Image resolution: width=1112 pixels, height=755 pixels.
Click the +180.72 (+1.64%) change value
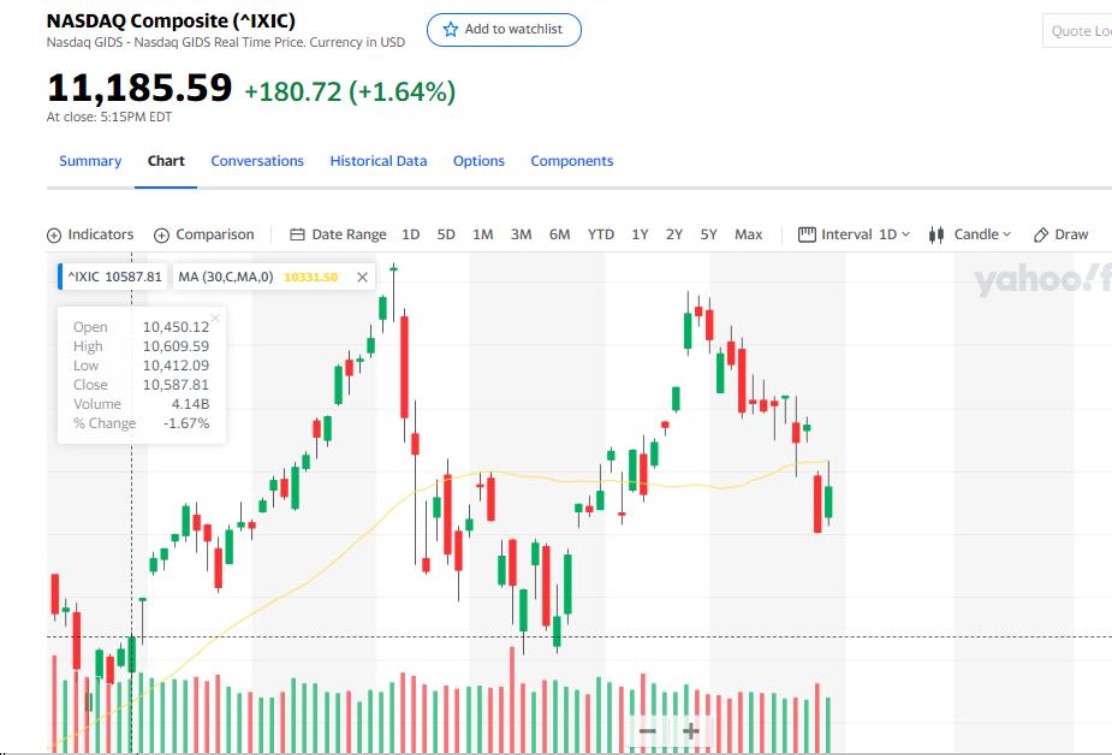(350, 92)
